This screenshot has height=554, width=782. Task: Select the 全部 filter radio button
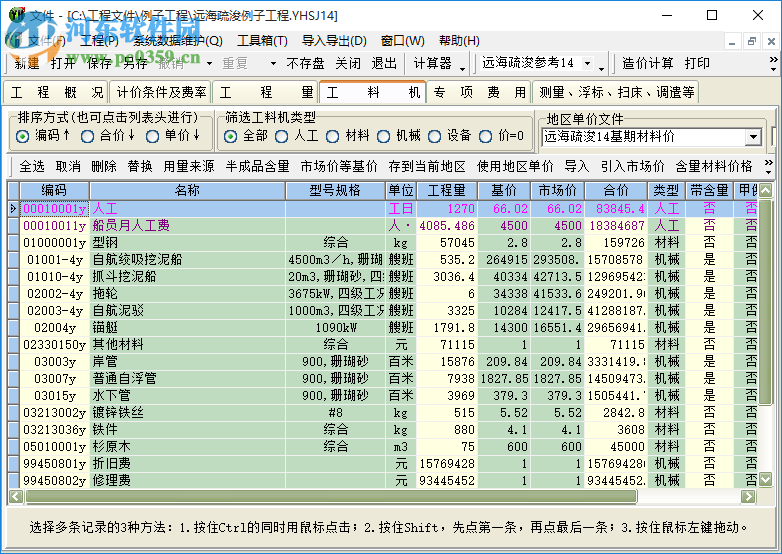230,136
